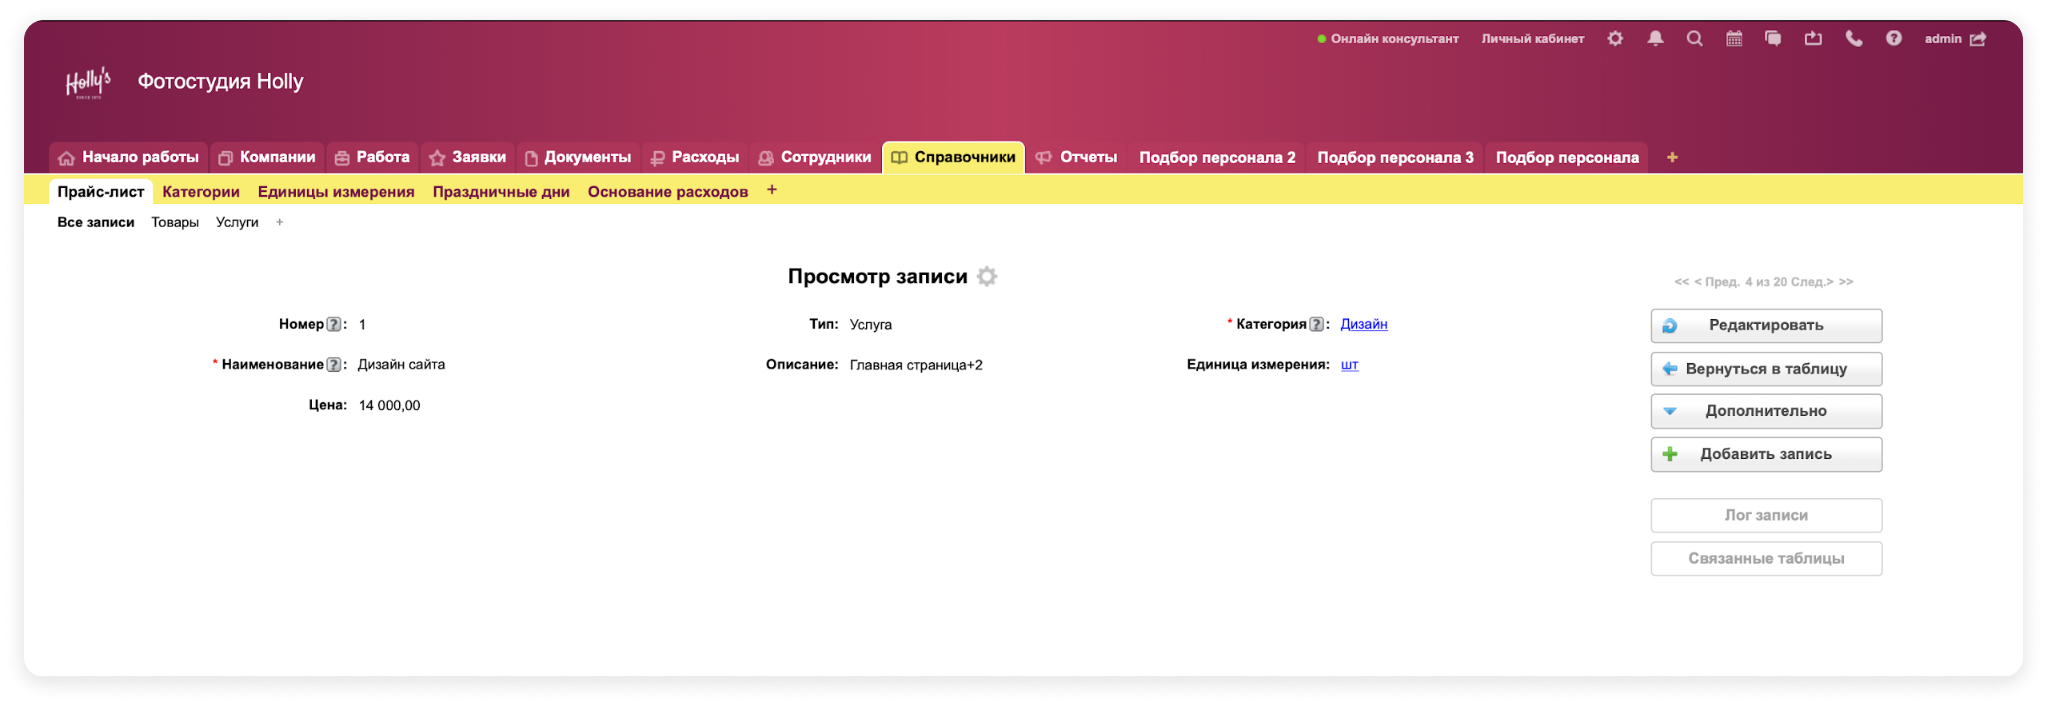Screen dimensions: 2047x705
Task: Open the chat messages icon
Action: pos(1773,39)
